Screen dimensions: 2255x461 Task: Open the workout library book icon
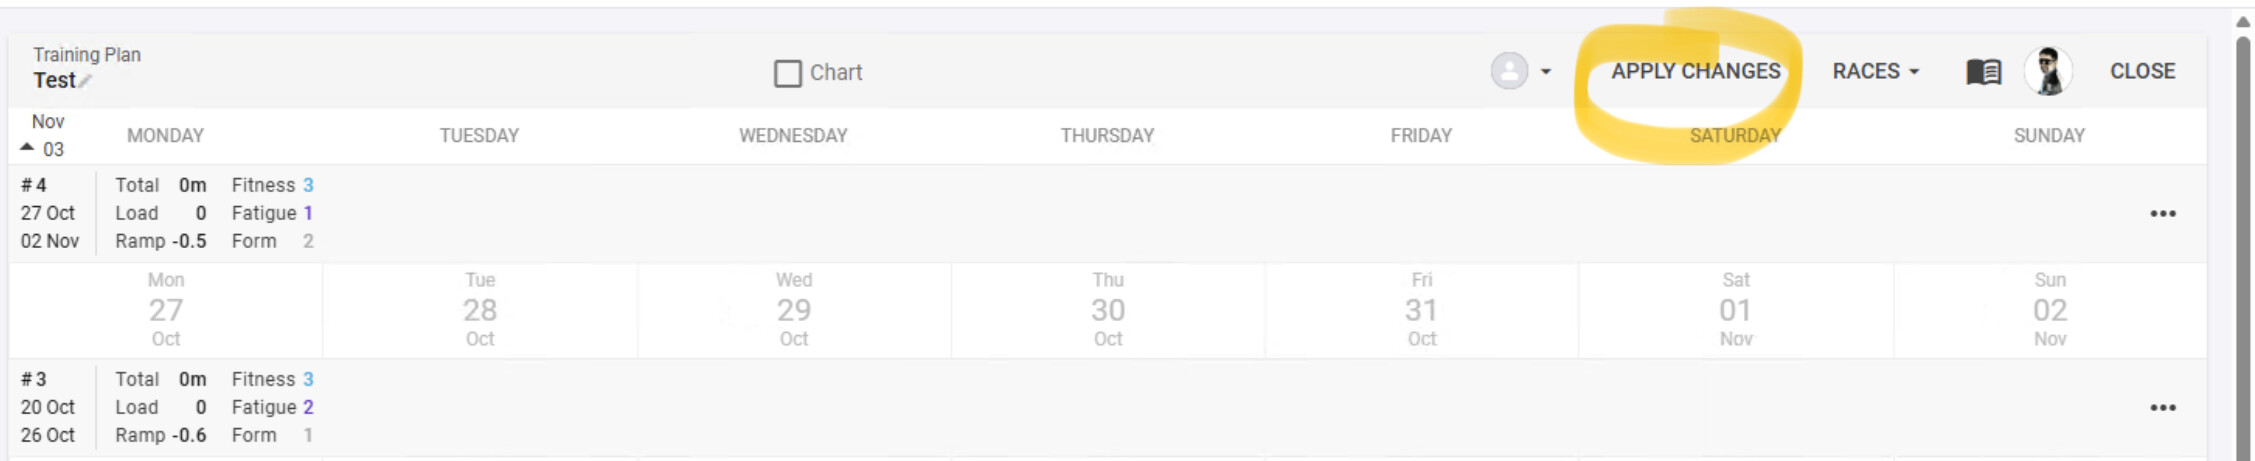click(1983, 72)
